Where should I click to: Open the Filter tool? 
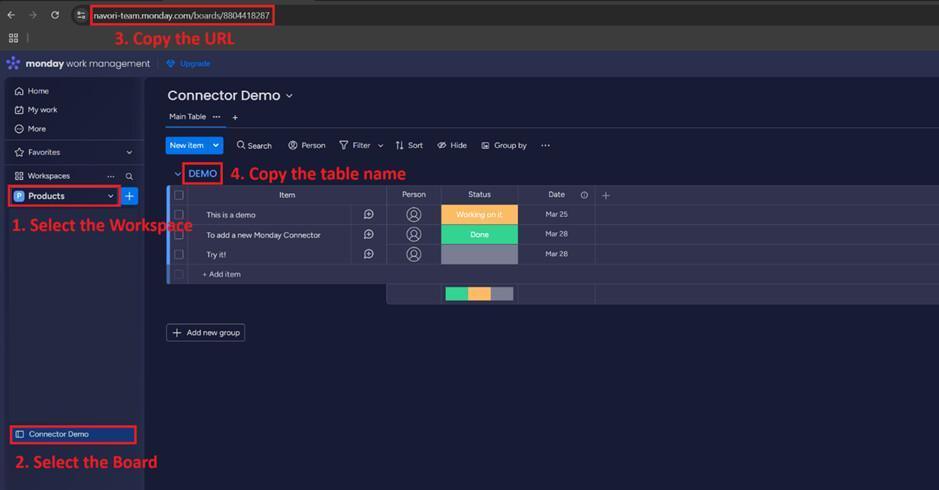(355, 146)
